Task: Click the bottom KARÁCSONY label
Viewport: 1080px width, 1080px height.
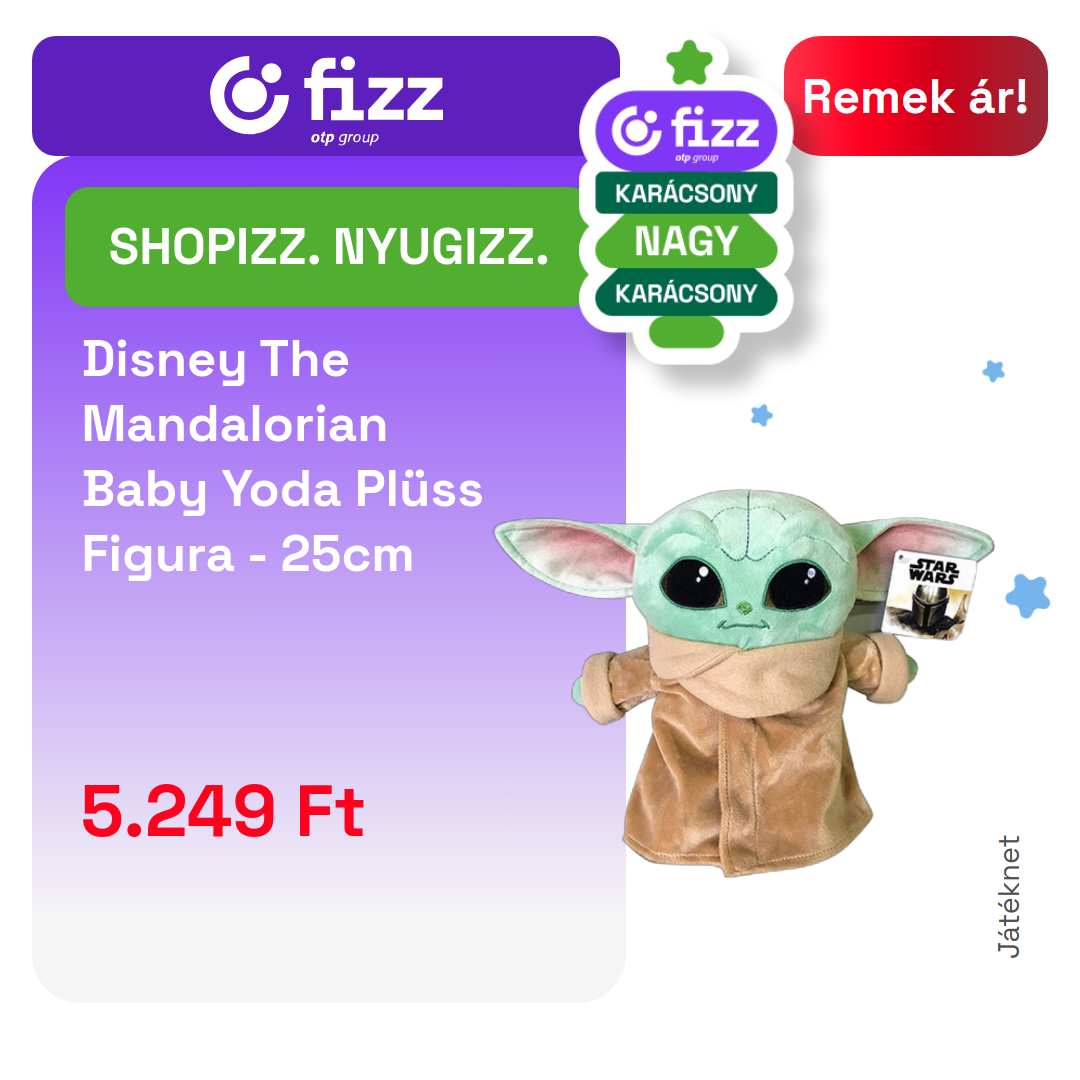Action: [686, 293]
